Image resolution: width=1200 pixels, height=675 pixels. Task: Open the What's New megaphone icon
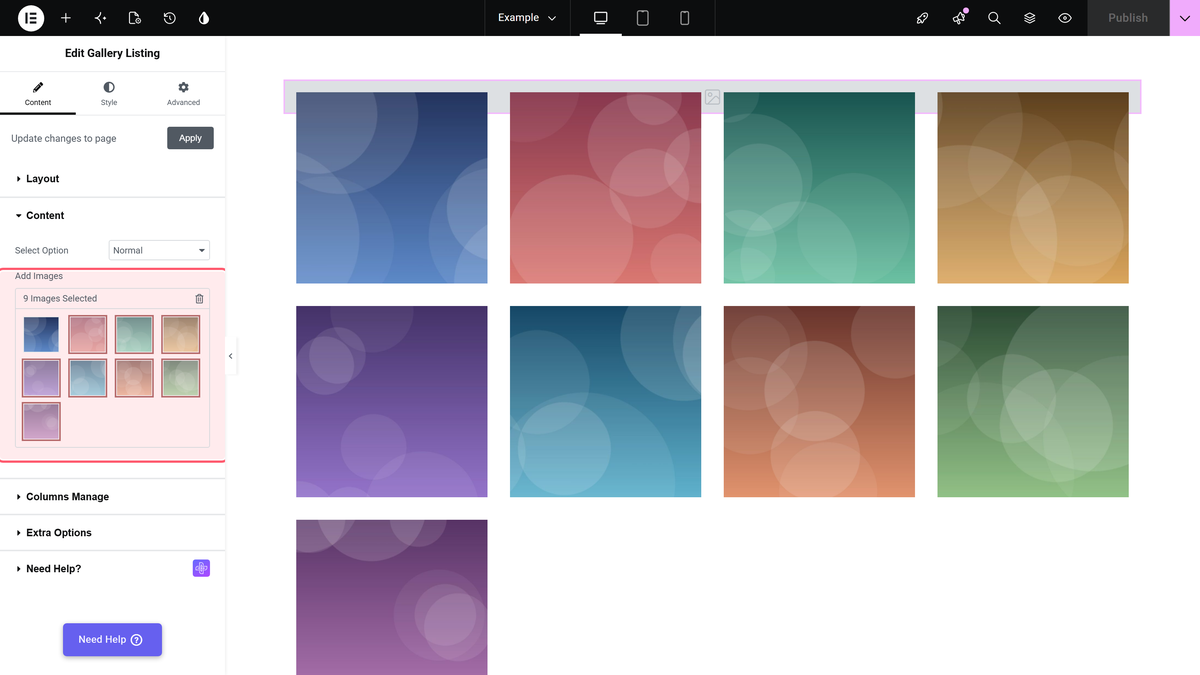click(x=959, y=18)
